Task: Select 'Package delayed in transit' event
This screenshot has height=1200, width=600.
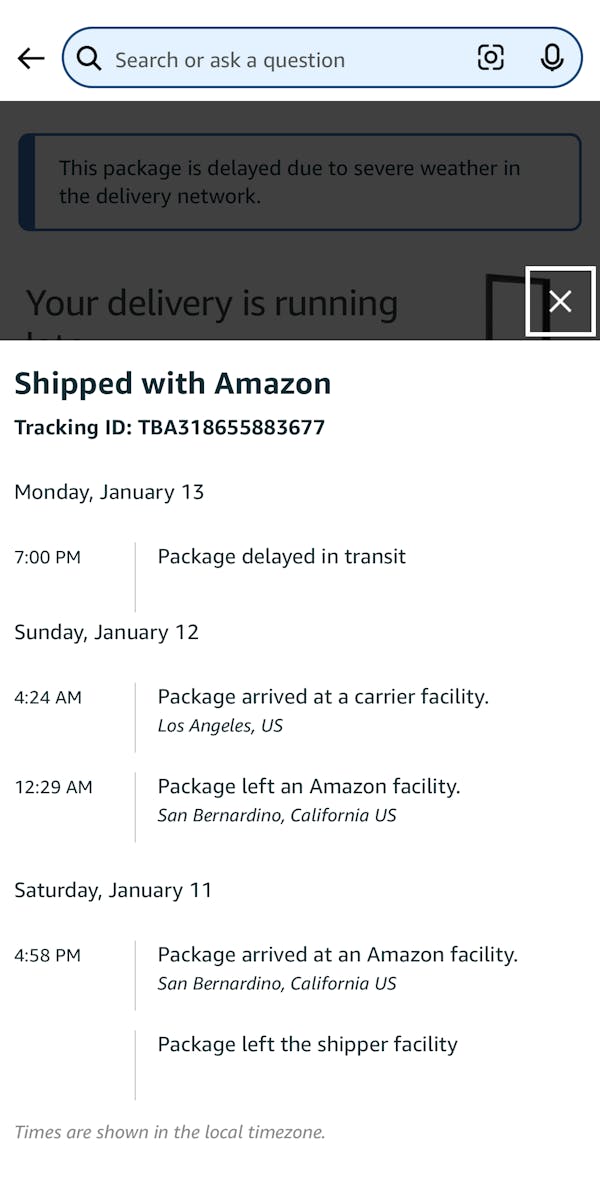Action: pyautogui.click(x=281, y=557)
